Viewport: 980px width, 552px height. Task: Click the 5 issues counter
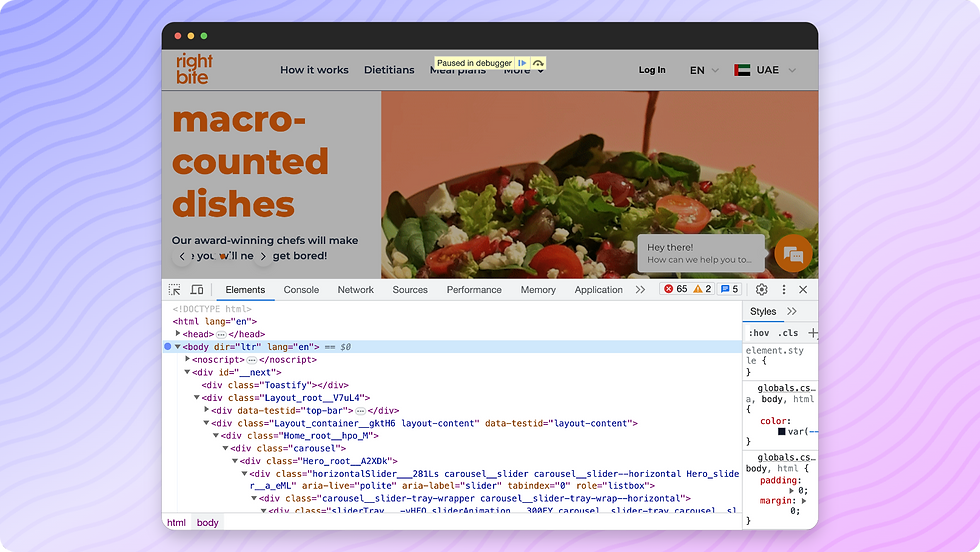pyautogui.click(x=729, y=289)
